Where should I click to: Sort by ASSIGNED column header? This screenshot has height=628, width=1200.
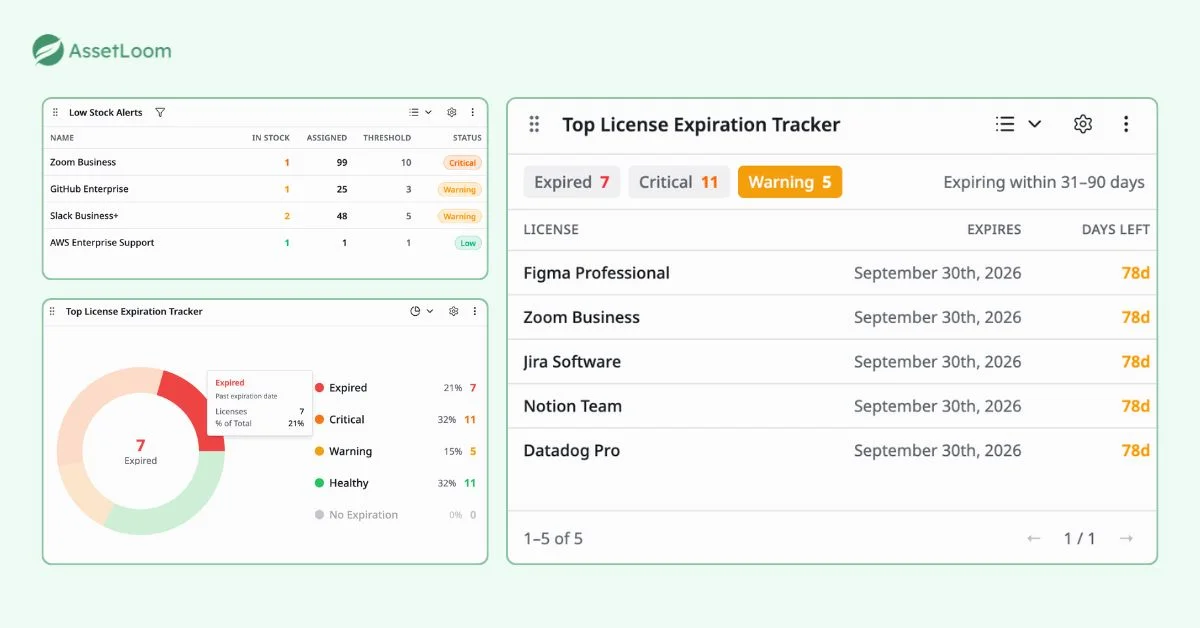coord(327,138)
